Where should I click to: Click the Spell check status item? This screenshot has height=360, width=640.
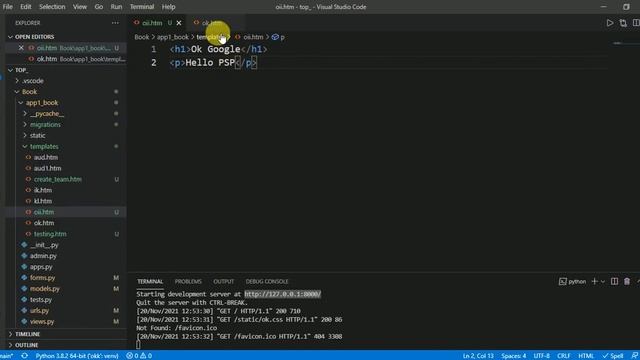pos(613,356)
